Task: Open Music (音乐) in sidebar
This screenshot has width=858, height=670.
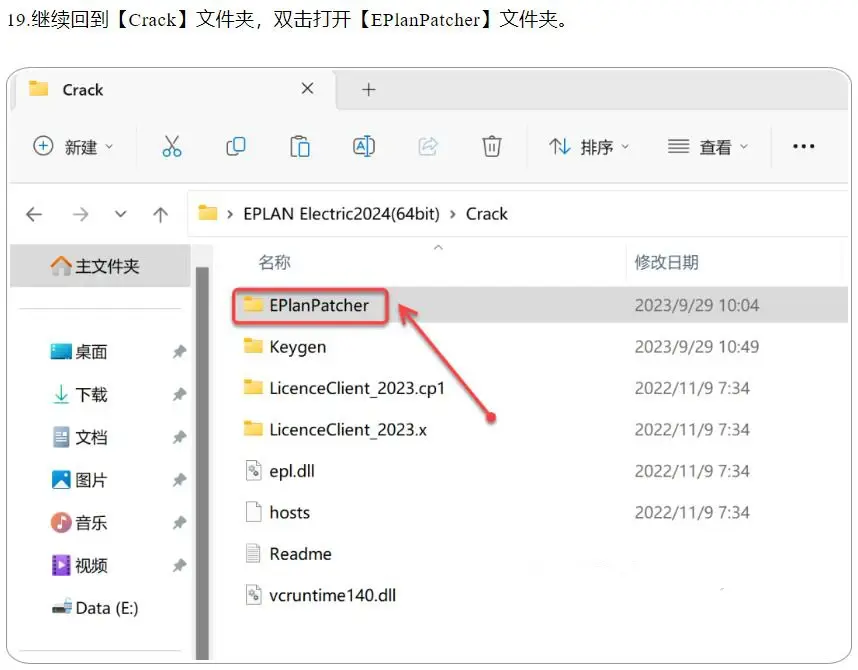Action: click(x=79, y=522)
